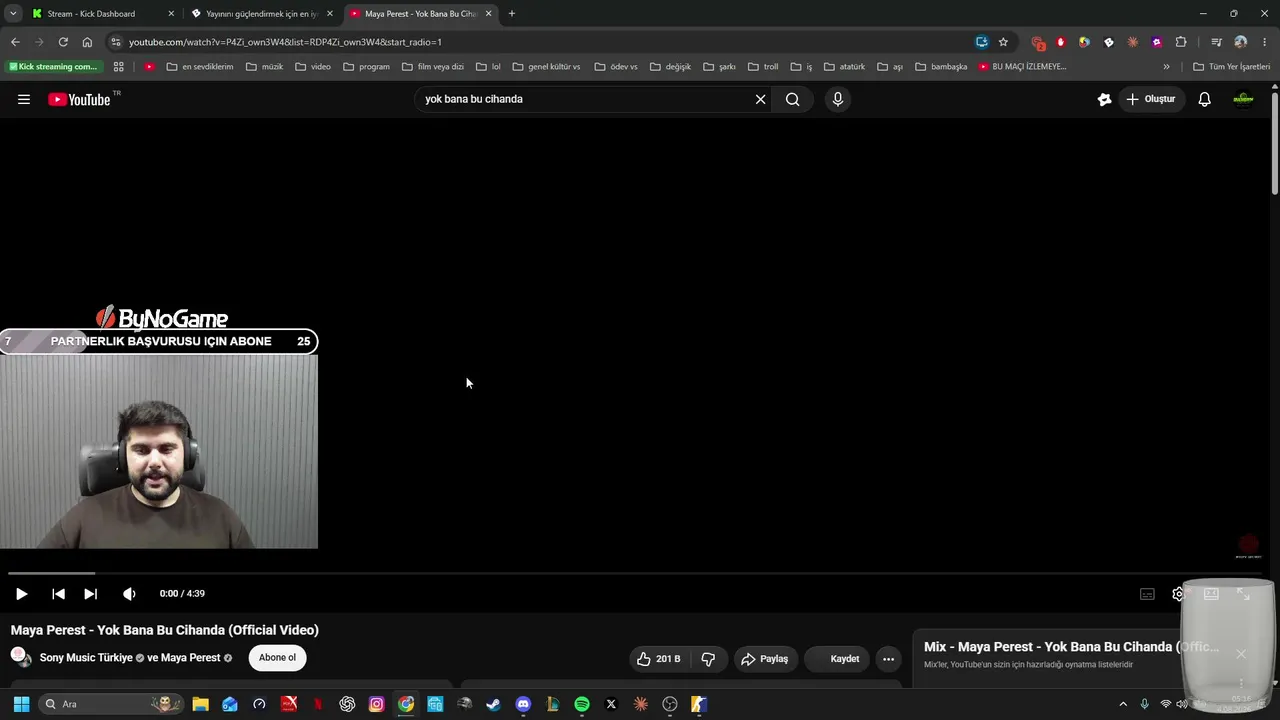Open the YouTube guide hamburger menu

coord(24,99)
